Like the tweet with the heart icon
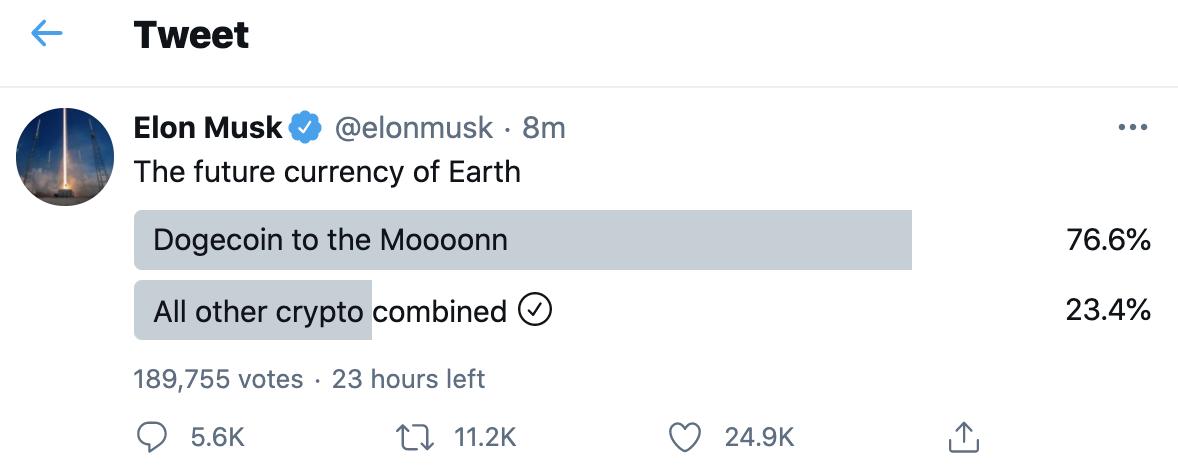 (685, 437)
